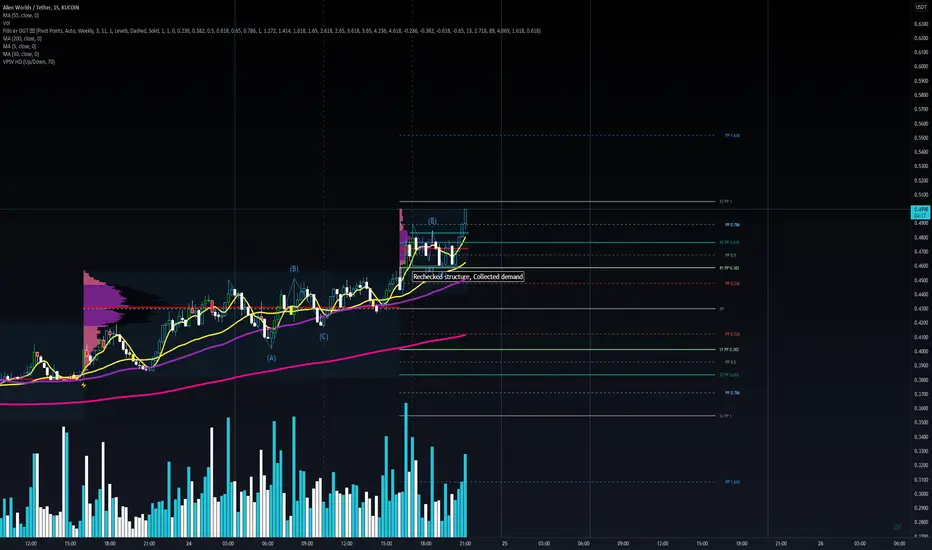The image size is (932, 550).
Task: Click the S3 PP 1 level label
Action: 726,416
